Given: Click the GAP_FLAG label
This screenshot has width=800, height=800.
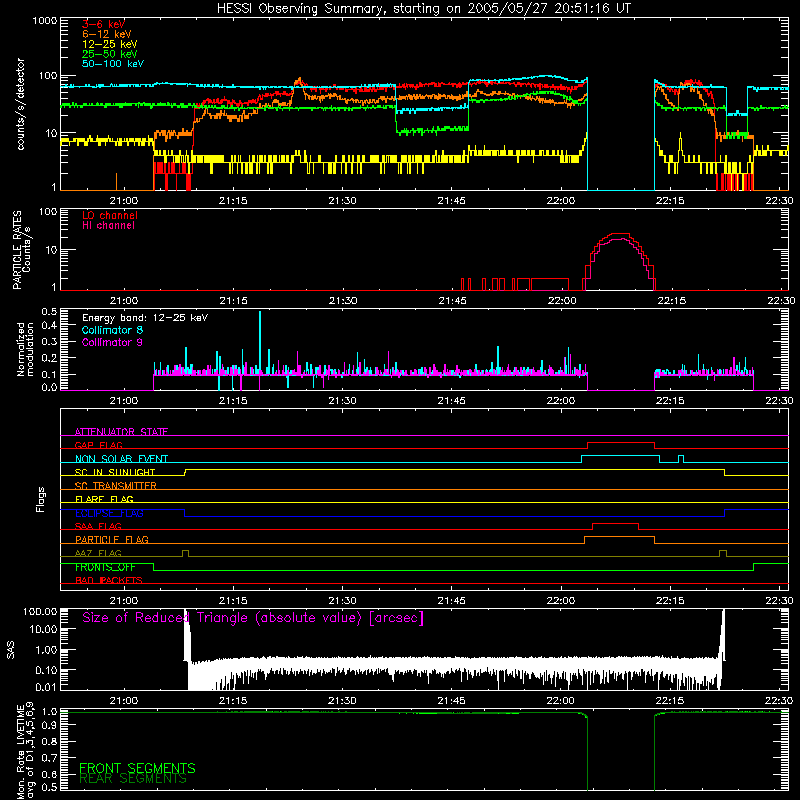Looking at the screenshot, I should (x=98, y=445).
